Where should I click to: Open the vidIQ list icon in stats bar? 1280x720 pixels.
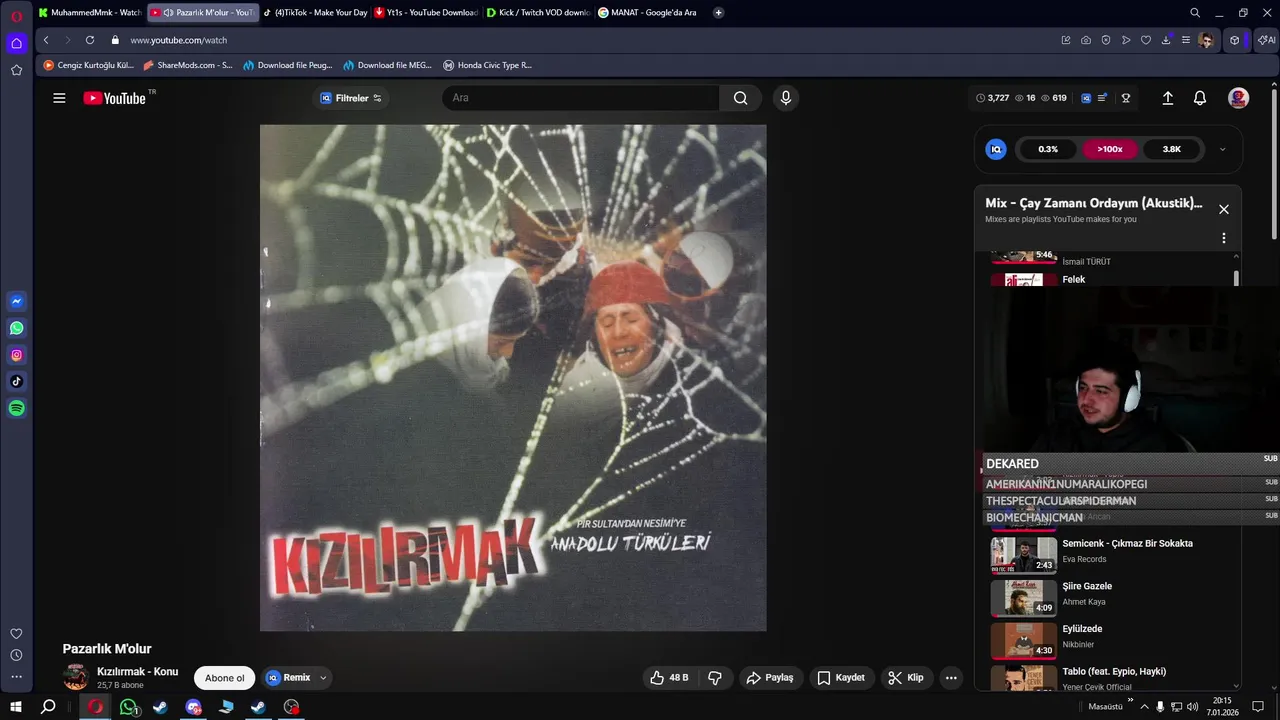1102,98
